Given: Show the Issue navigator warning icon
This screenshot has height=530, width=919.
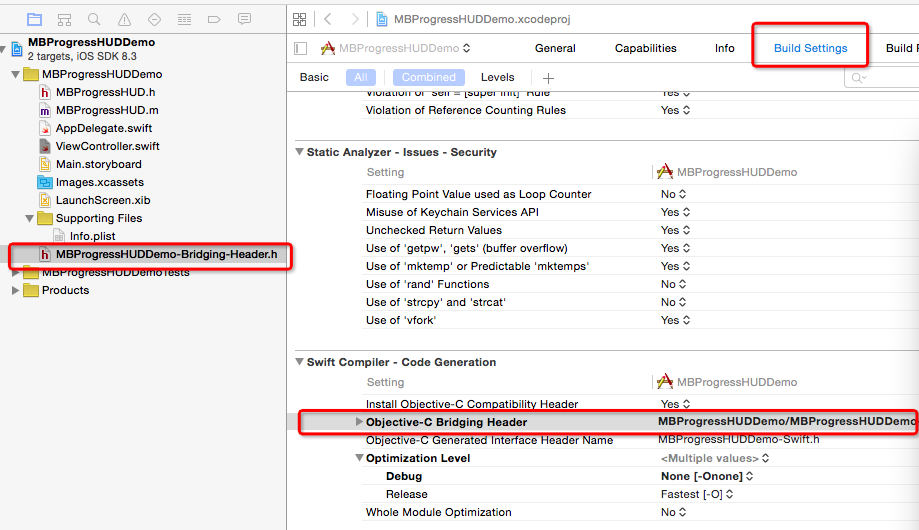Looking at the screenshot, I should click(x=124, y=19).
